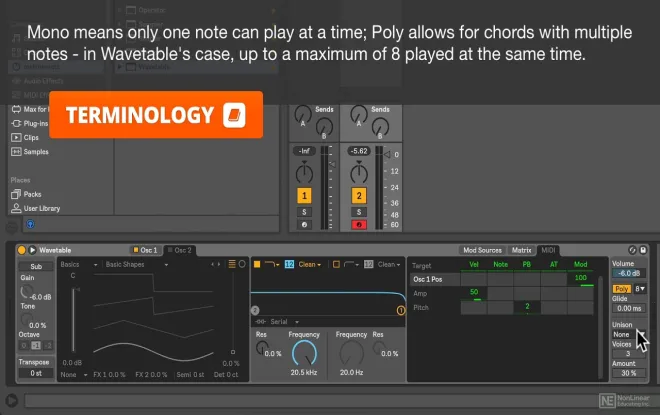Screen dimensions: 660x415
Task: Click track 2 Send B knob
Action: [x=380, y=128]
